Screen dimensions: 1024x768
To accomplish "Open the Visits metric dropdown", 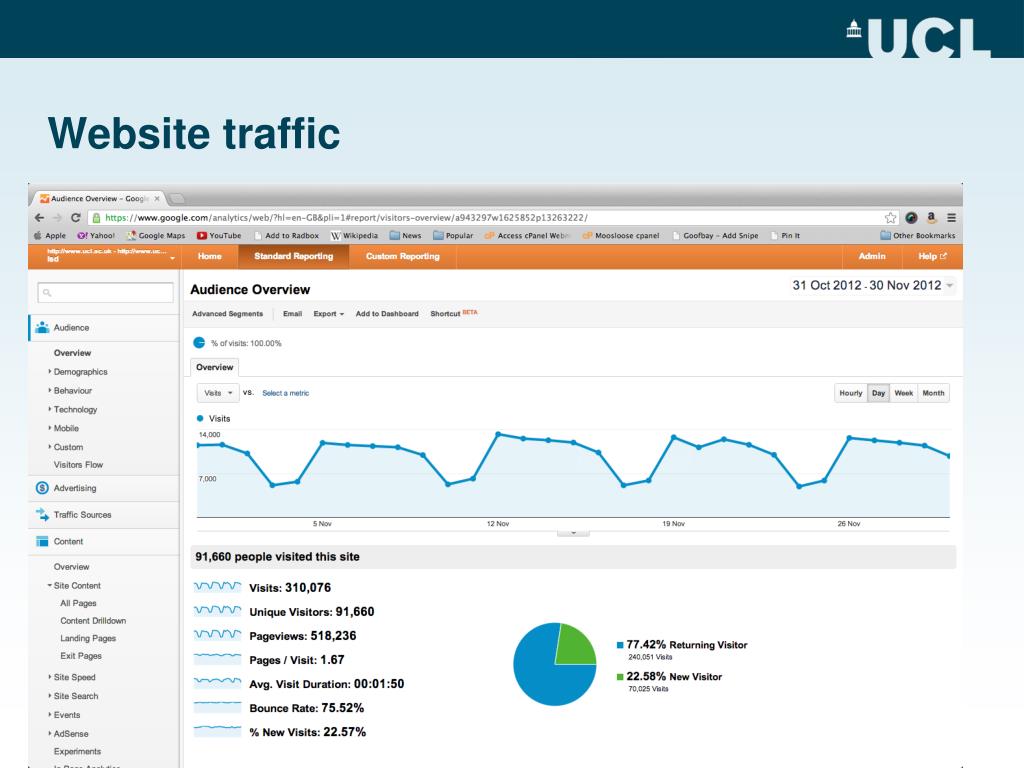I will (217, 393).
